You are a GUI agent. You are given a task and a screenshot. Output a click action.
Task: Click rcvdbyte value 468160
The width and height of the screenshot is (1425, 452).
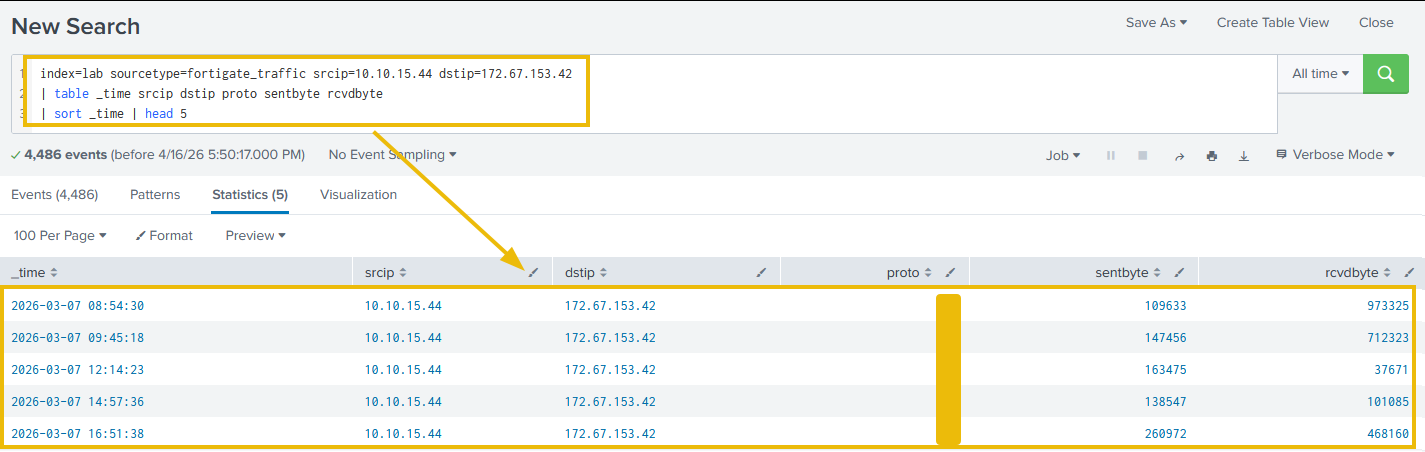(x=1388, y=434)
